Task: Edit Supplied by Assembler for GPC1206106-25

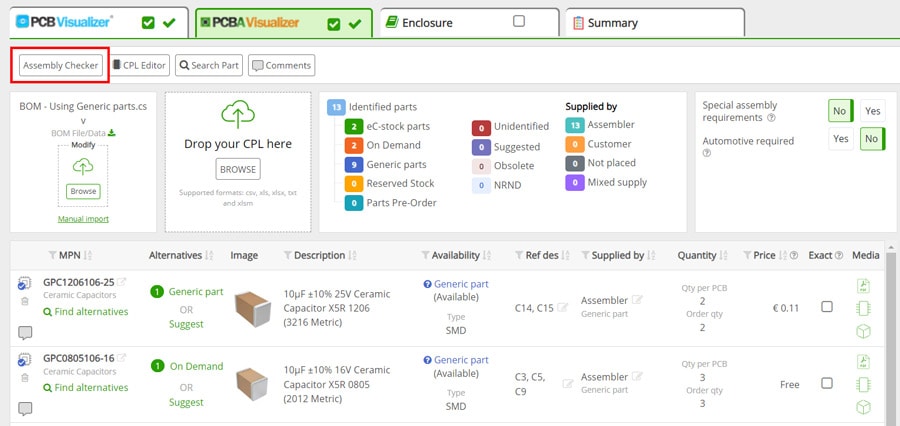Action: (x=638, y=300)
